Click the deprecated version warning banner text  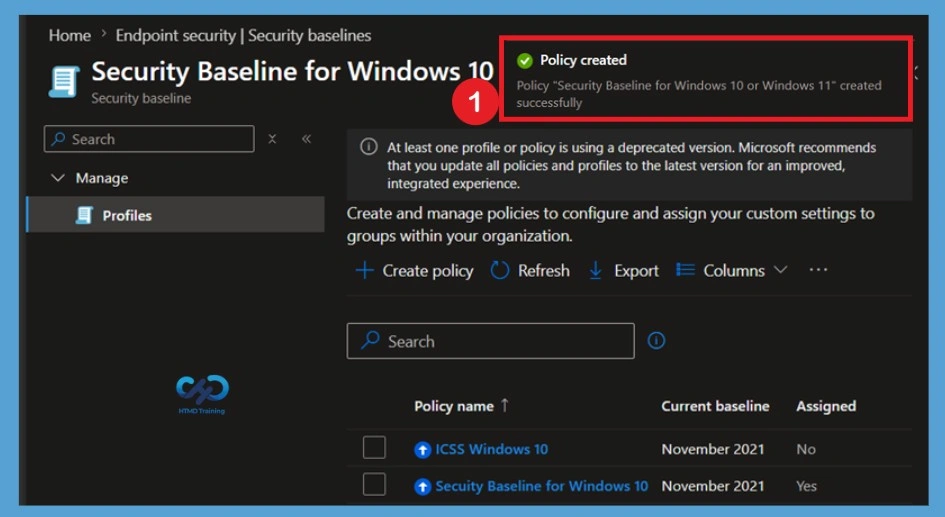click(632, 165)
